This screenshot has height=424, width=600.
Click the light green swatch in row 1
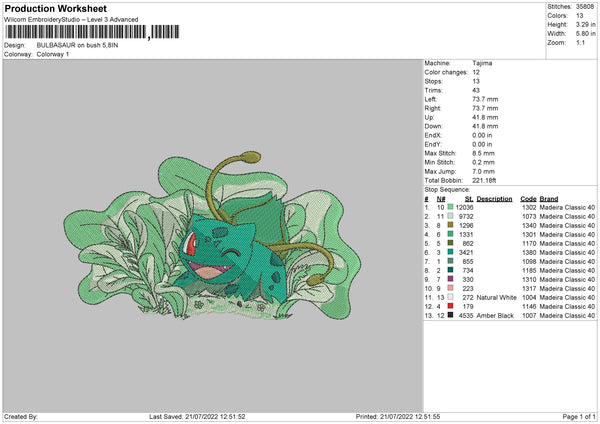[451, 207]
